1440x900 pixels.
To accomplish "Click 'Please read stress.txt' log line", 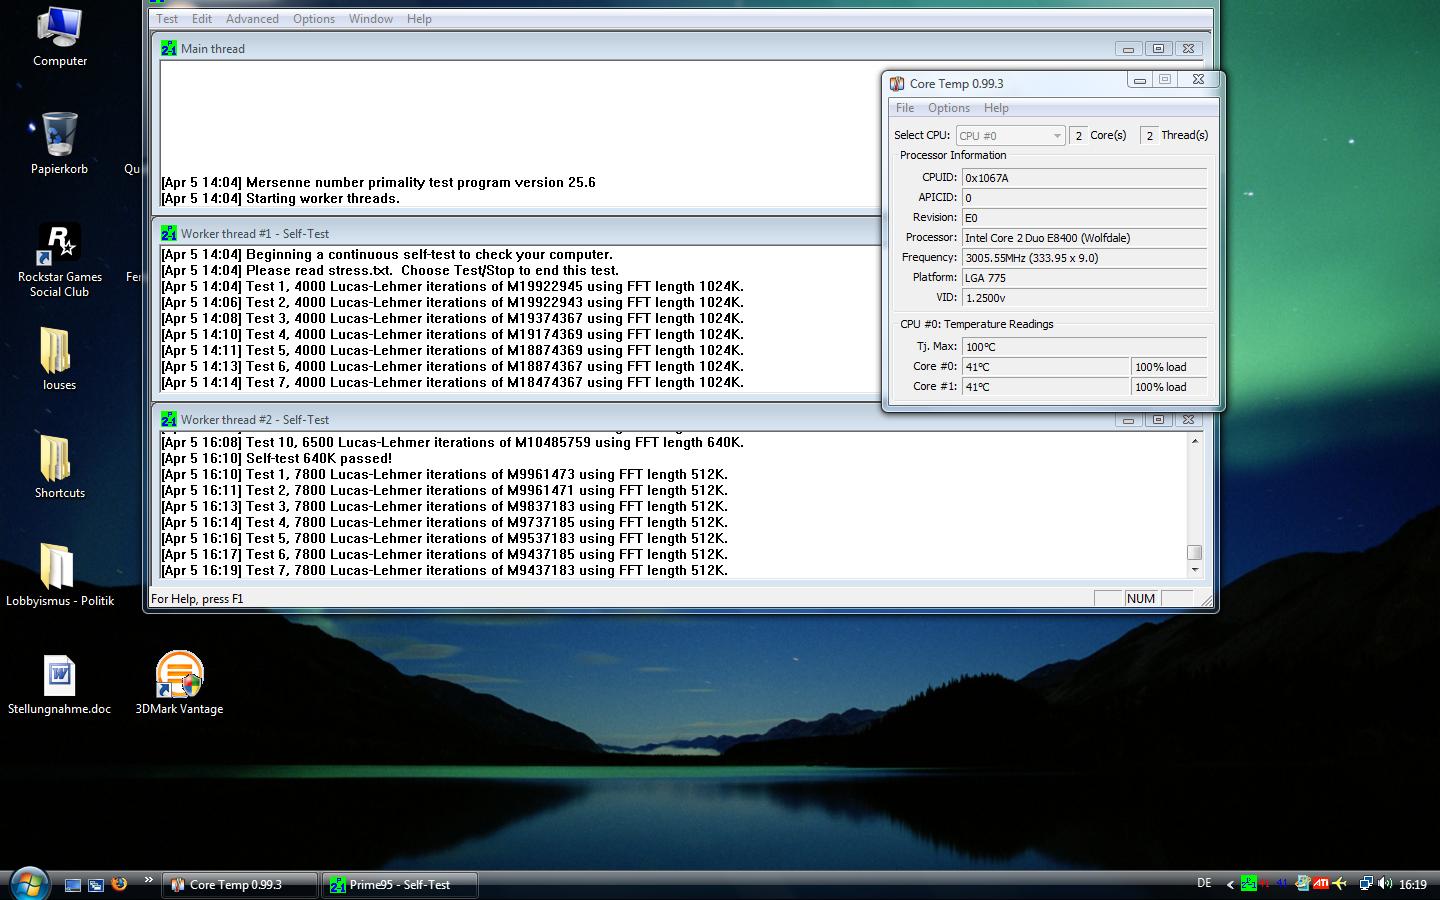I will click(x=390, y=271).
